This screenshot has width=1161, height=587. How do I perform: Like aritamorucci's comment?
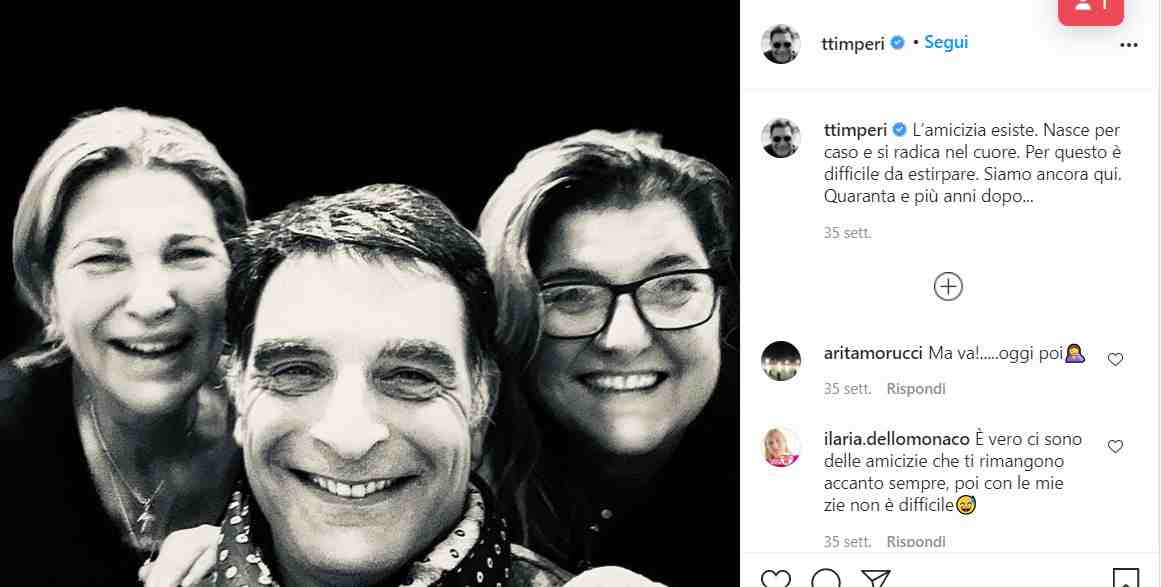click(x=1115, y=360)
